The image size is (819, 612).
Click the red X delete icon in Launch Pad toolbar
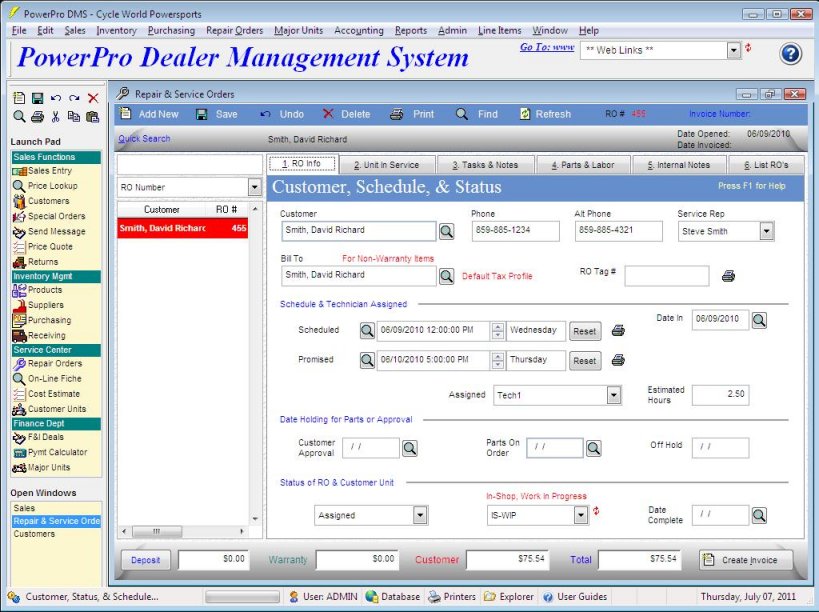click(93, 98)
